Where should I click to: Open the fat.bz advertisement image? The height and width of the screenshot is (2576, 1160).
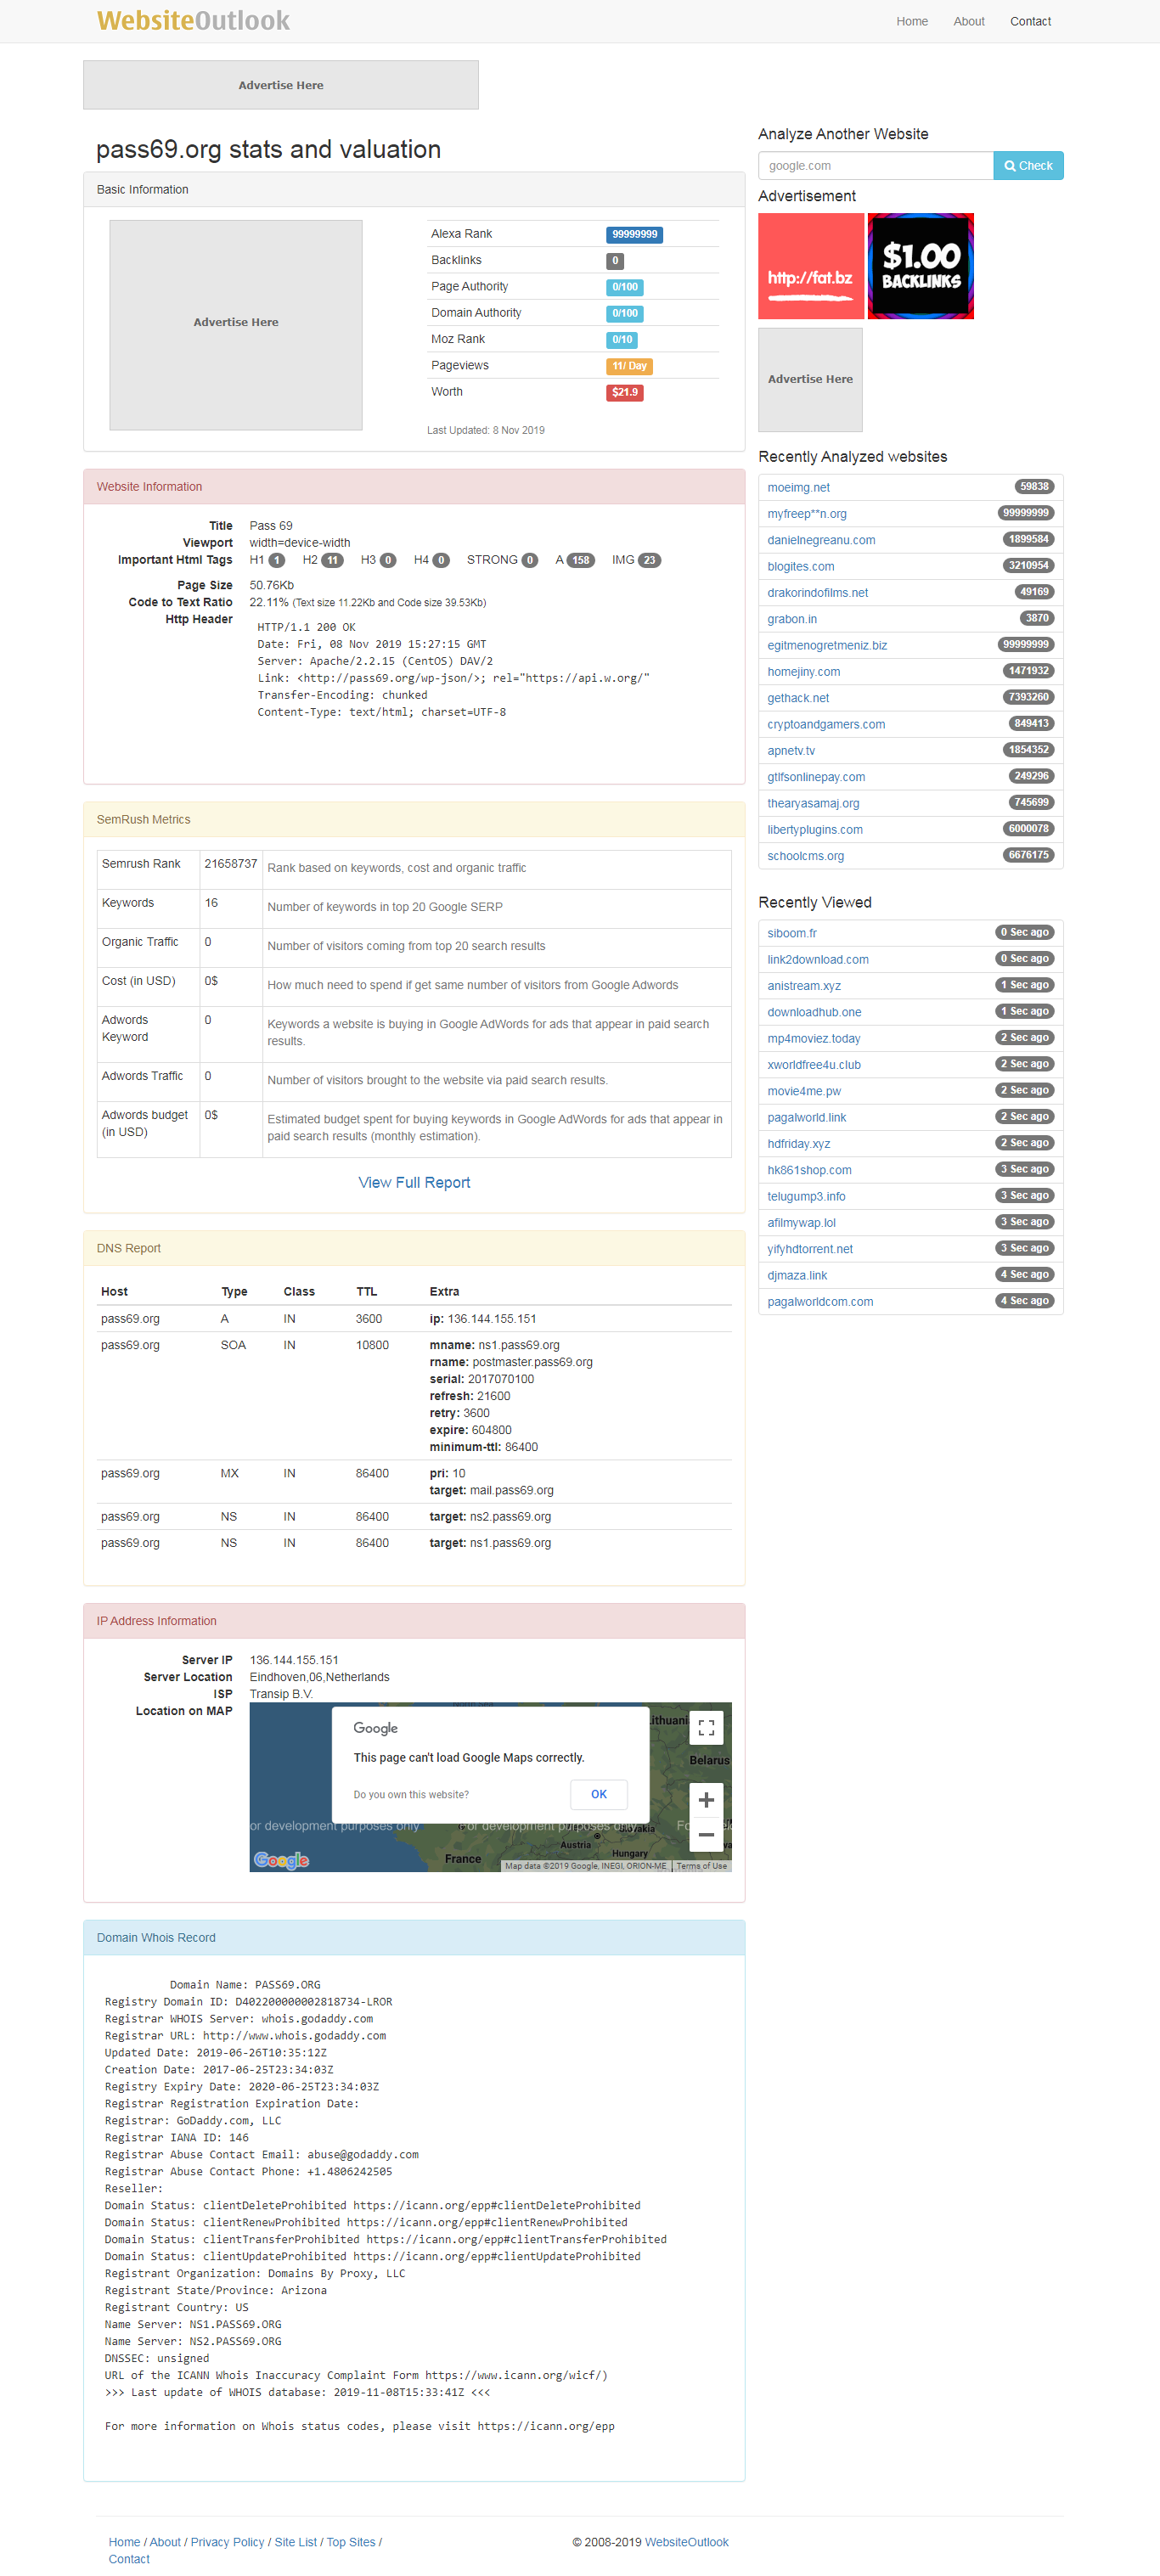811,266
